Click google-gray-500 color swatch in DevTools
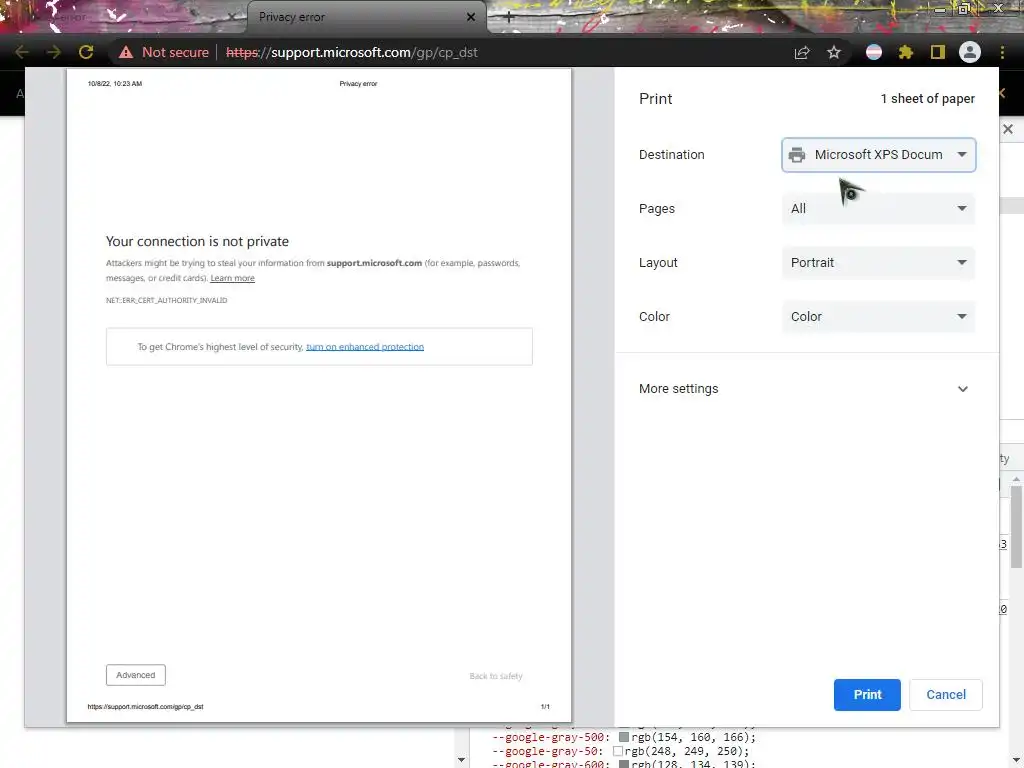 coord(624,737)
